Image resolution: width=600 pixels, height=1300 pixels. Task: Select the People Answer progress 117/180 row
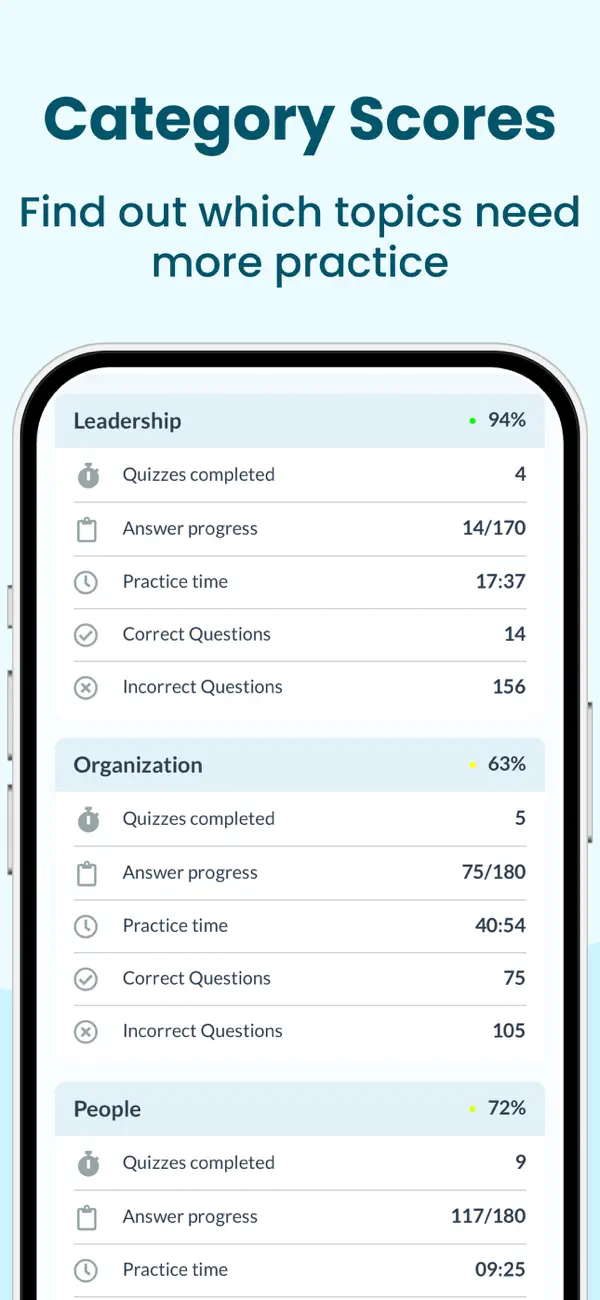[x=300, y=1217]
